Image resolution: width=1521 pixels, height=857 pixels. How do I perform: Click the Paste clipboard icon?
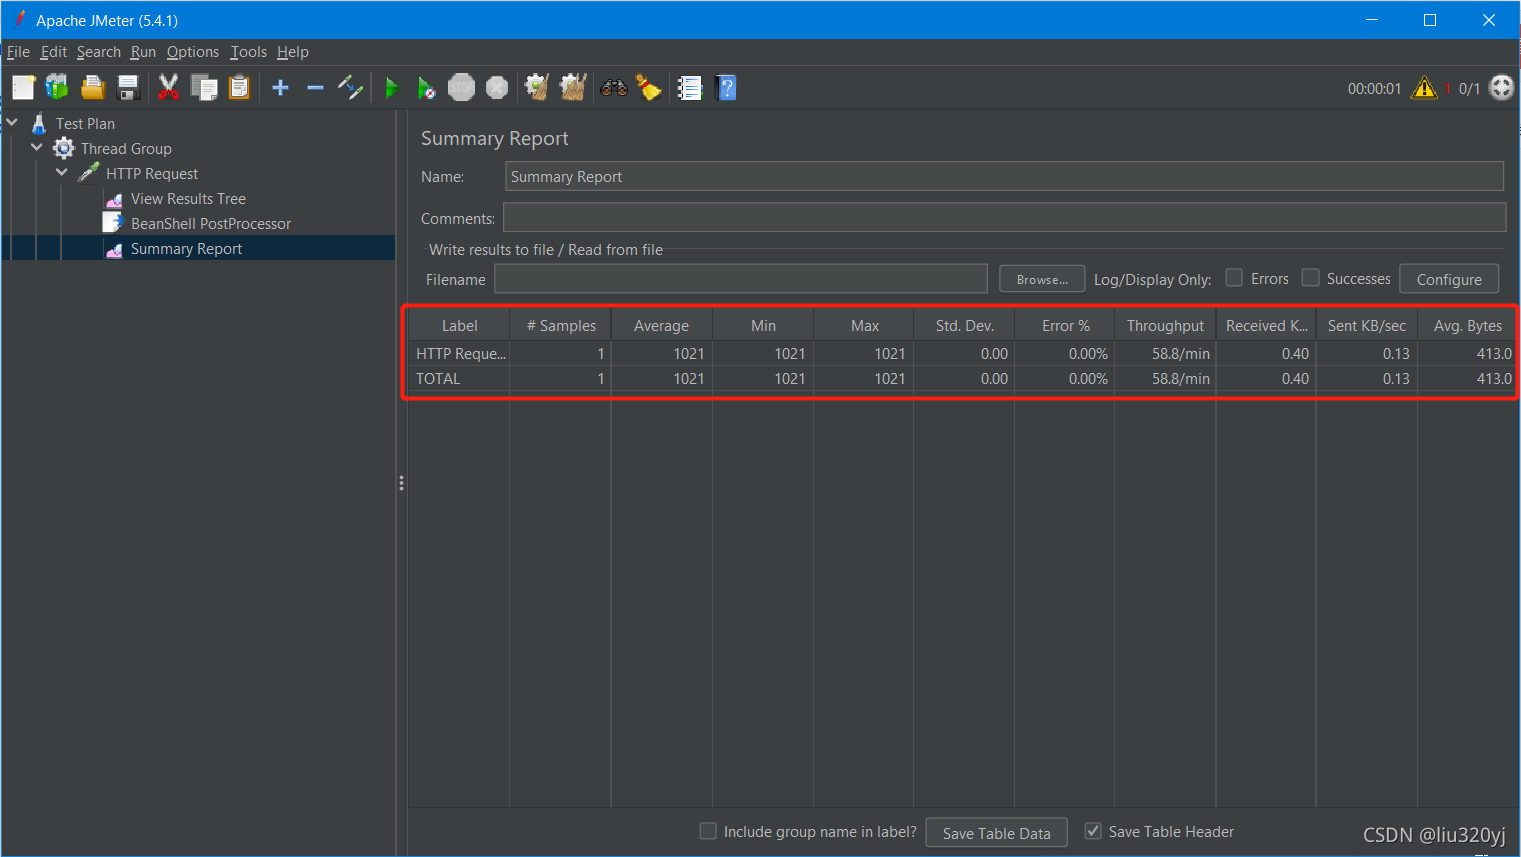pos(239,88)
